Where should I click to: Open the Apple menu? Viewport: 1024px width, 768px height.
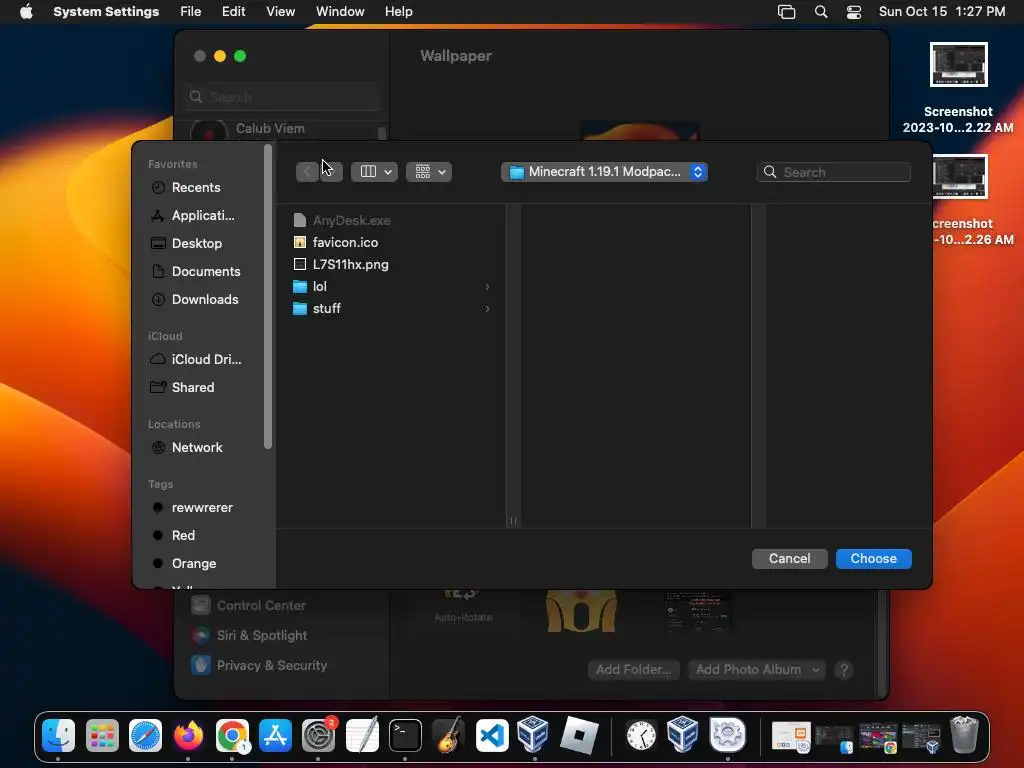click(26, 12)
